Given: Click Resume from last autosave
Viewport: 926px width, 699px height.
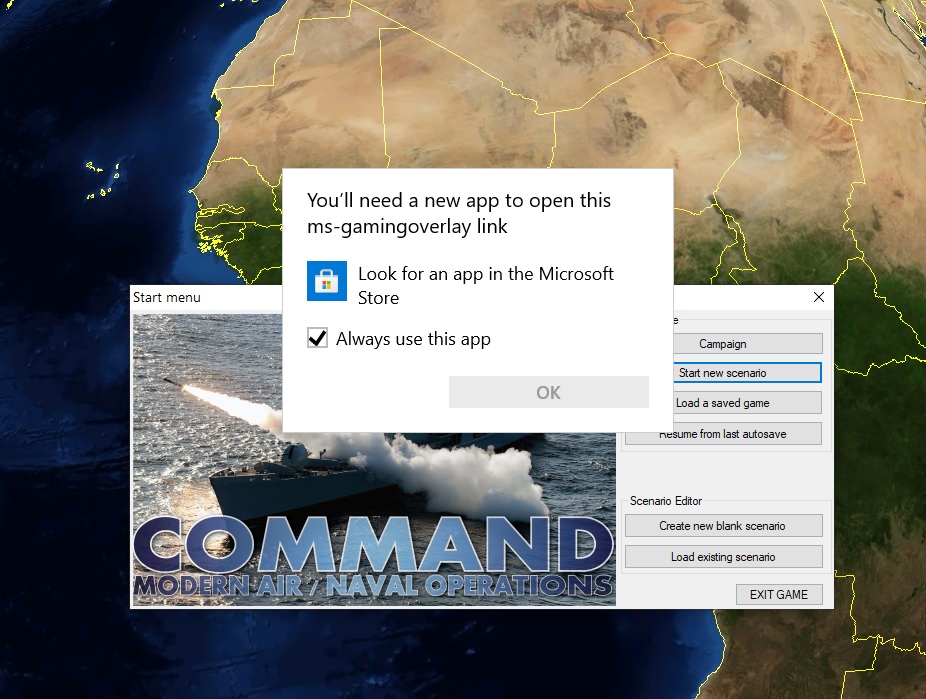Looking at the screenshot, I should [723, 434].
